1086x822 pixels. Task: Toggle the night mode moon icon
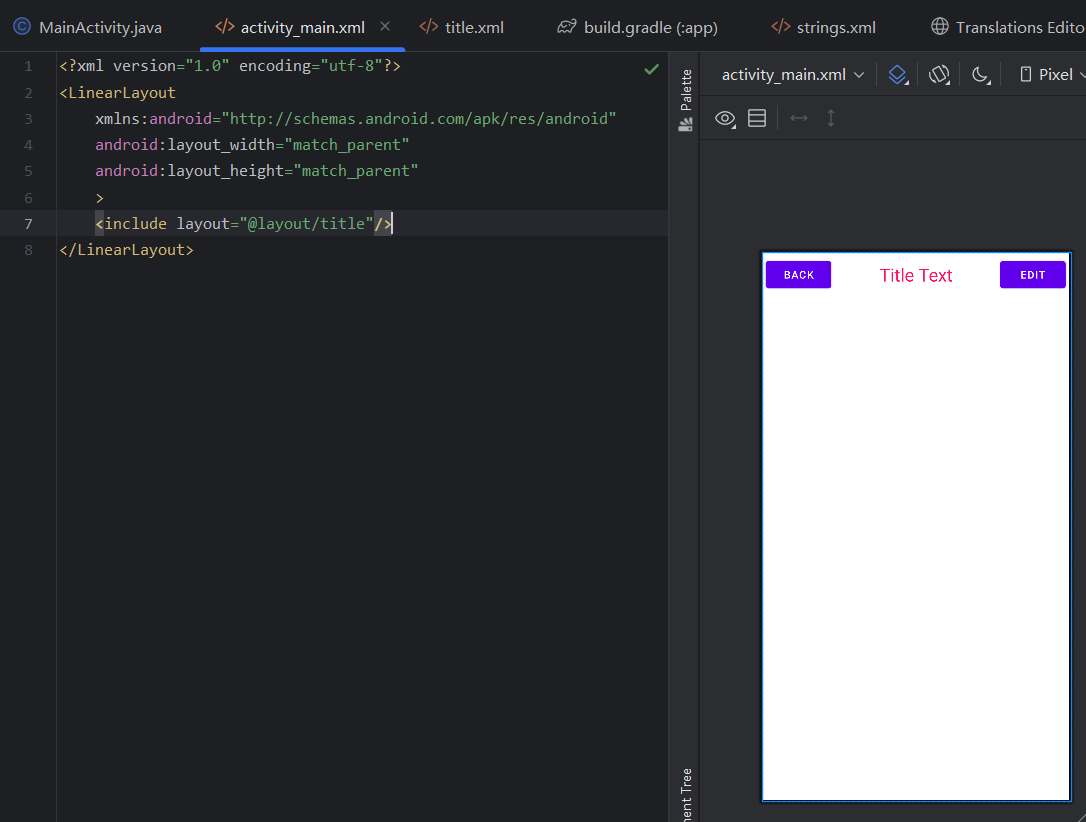(980, 75)
